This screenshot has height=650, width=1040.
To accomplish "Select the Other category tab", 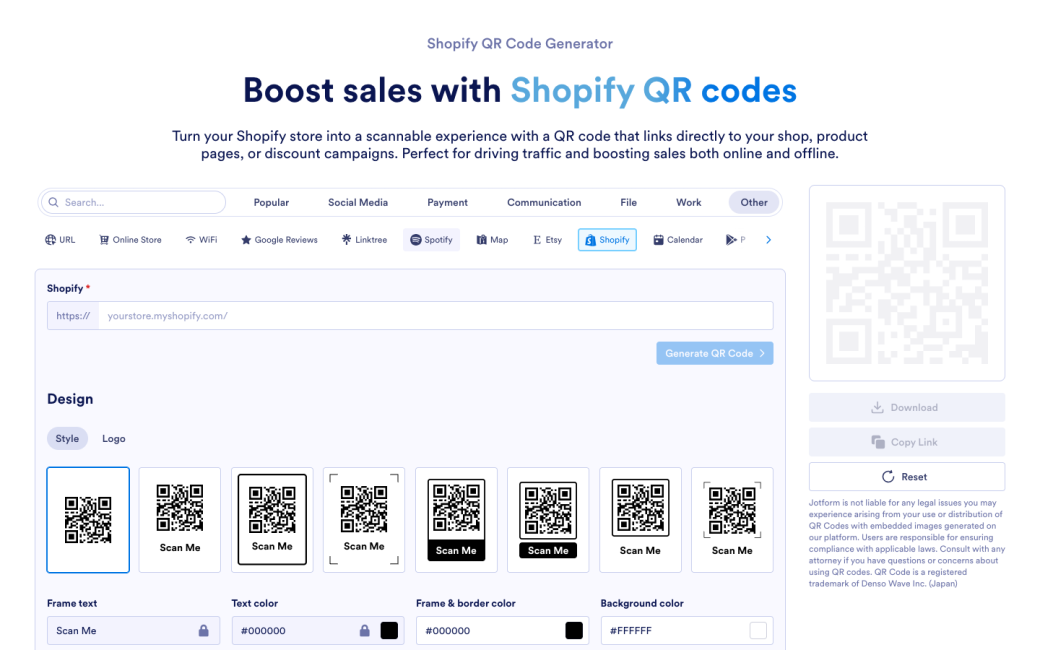I will point(754,202).
